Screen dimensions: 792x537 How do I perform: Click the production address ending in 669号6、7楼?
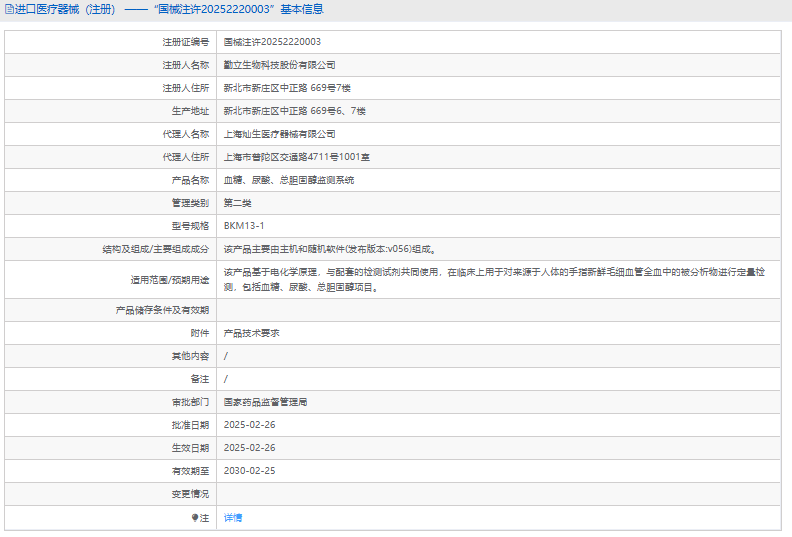pyautogui.click(x=295, y=111)
